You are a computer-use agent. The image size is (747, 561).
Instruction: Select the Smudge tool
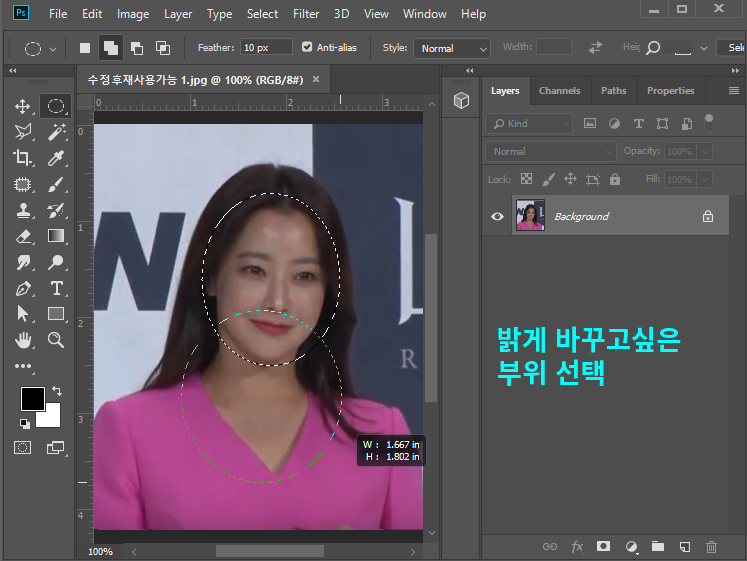tap(22, 262)
